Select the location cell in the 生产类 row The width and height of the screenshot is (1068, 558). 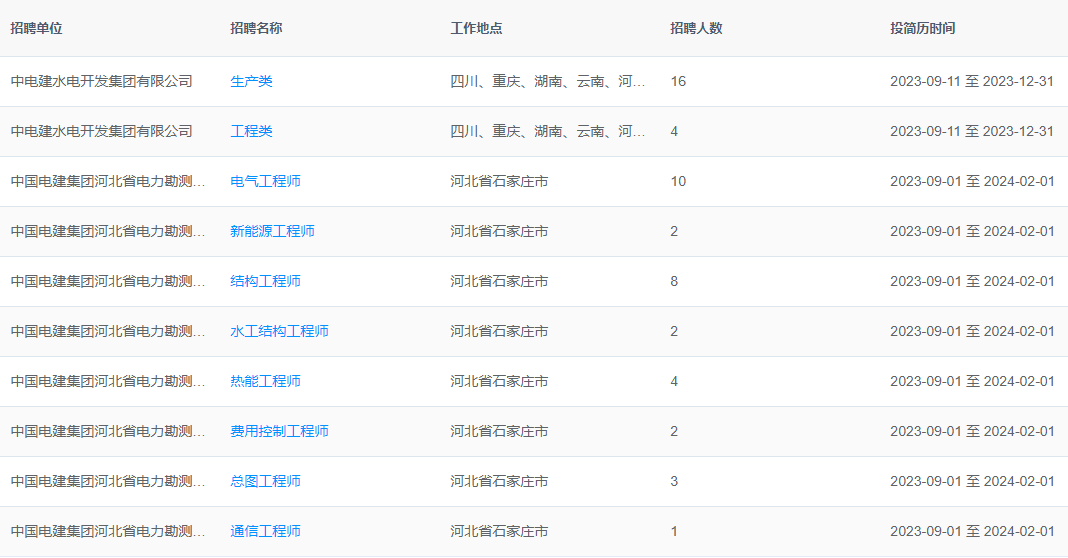[x=548, y=81]
